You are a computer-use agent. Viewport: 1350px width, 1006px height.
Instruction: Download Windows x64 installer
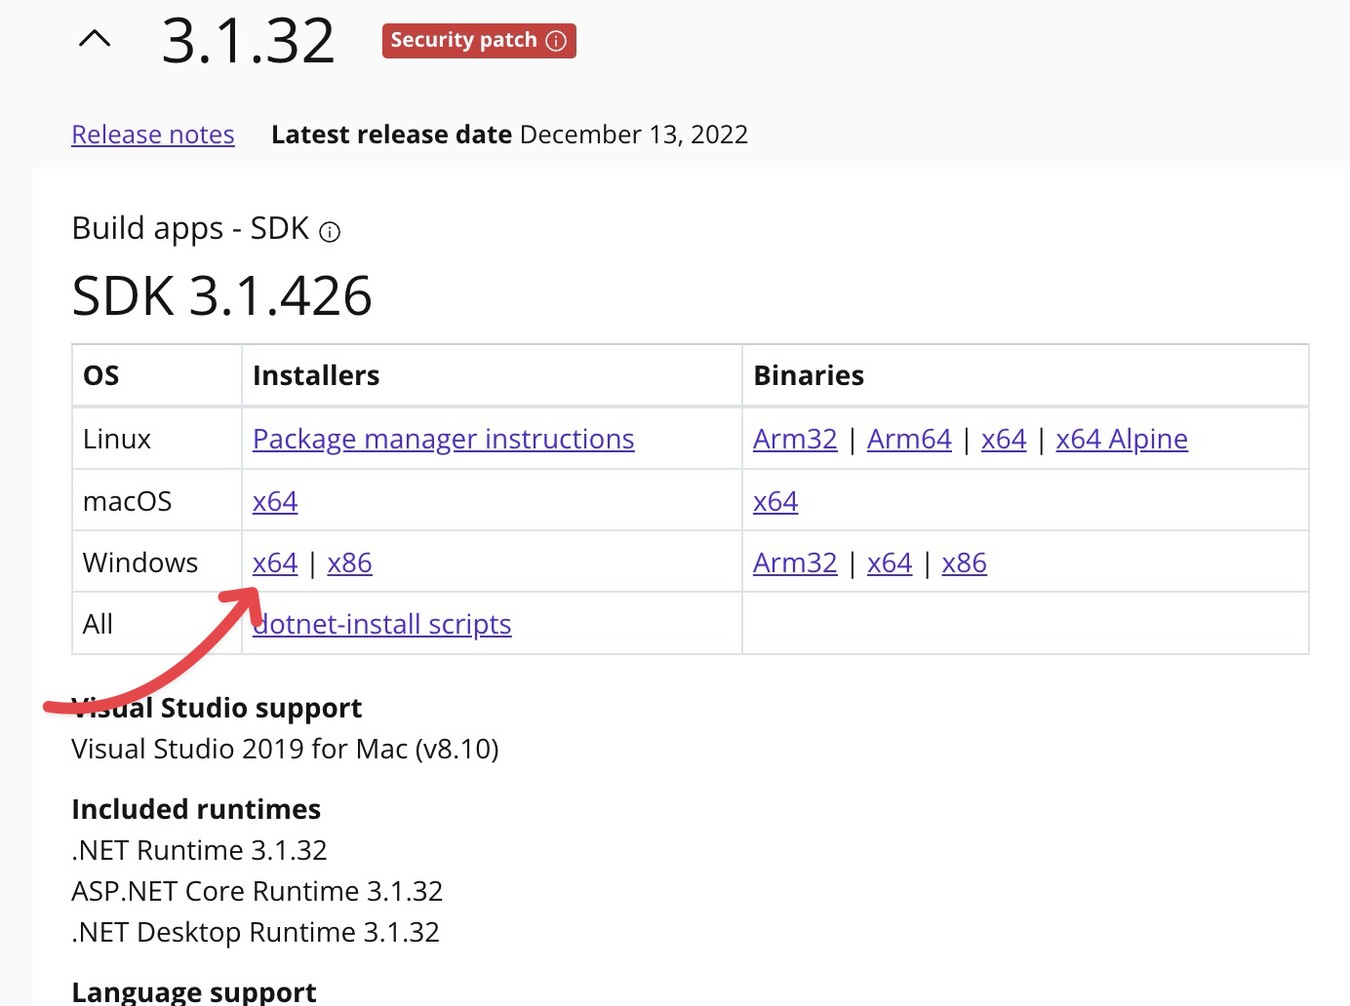tap(275, 563)
